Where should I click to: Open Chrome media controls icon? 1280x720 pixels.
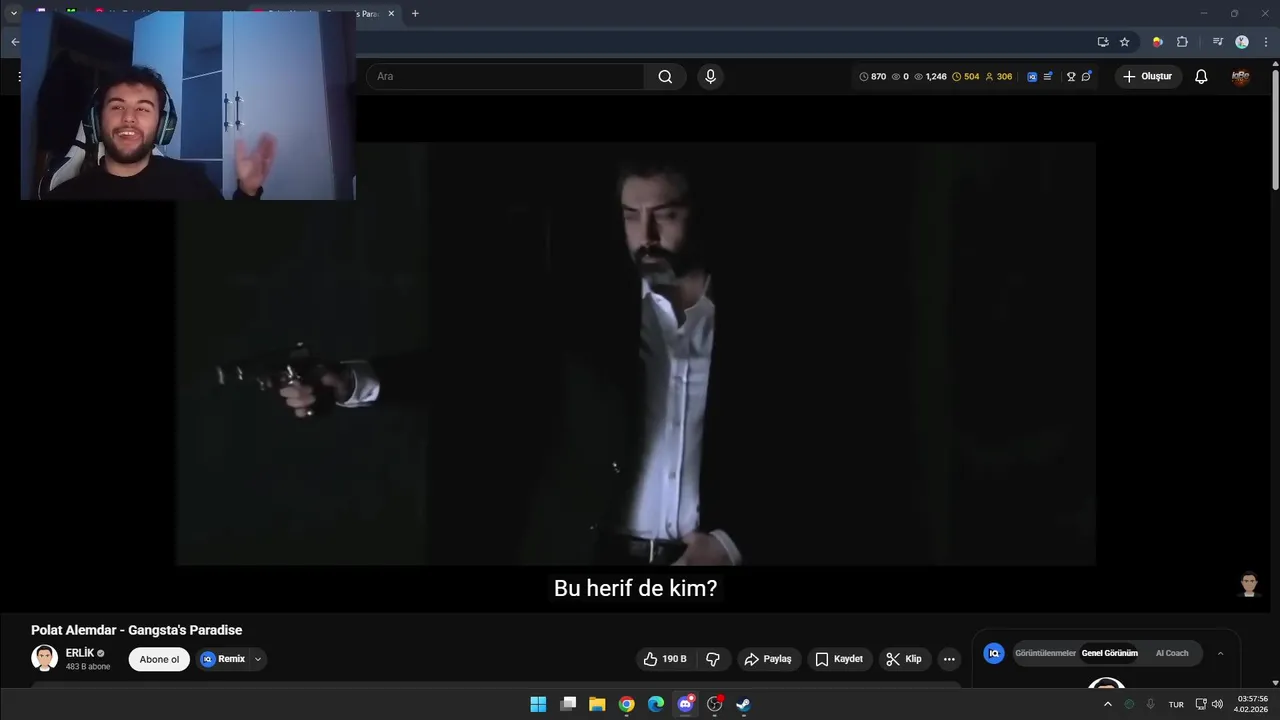[1217, 42]
